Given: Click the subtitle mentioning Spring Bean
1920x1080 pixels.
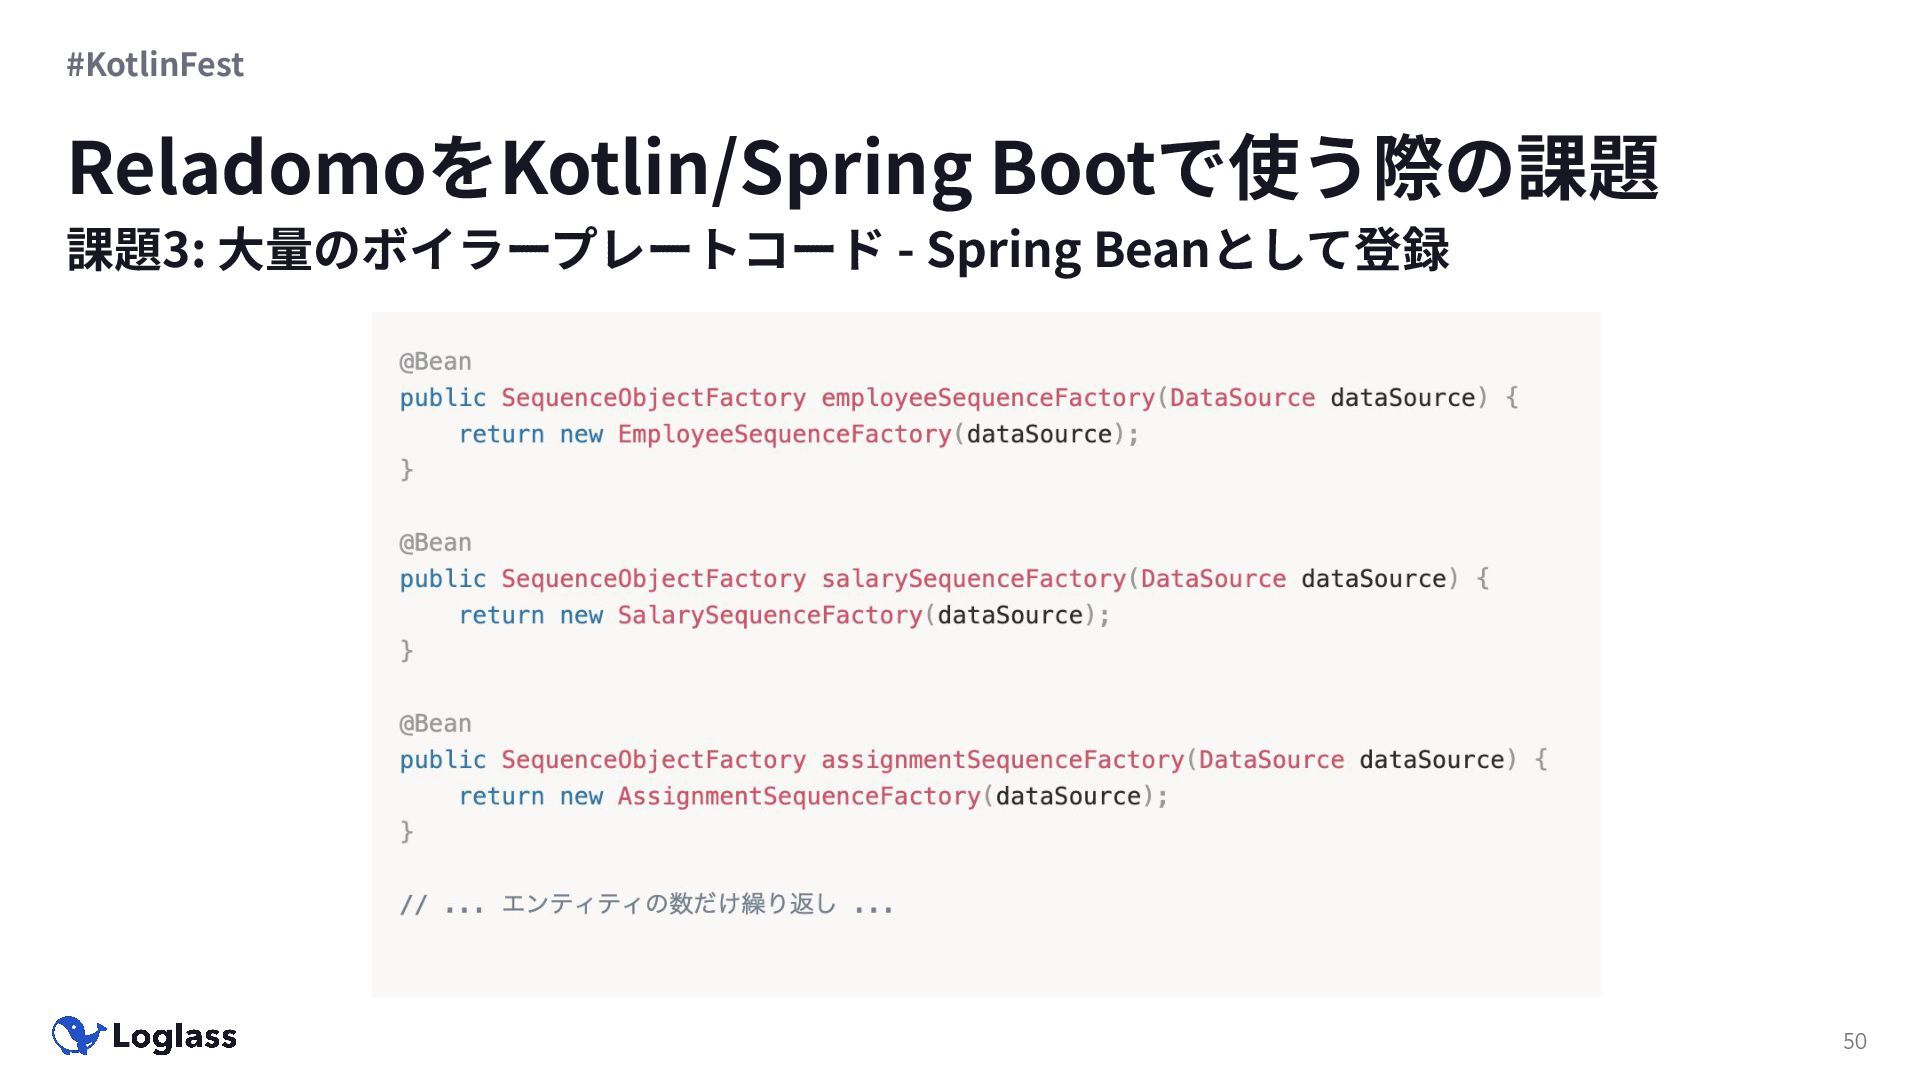Looking at the screenshot, I should [x=757, y=249].
